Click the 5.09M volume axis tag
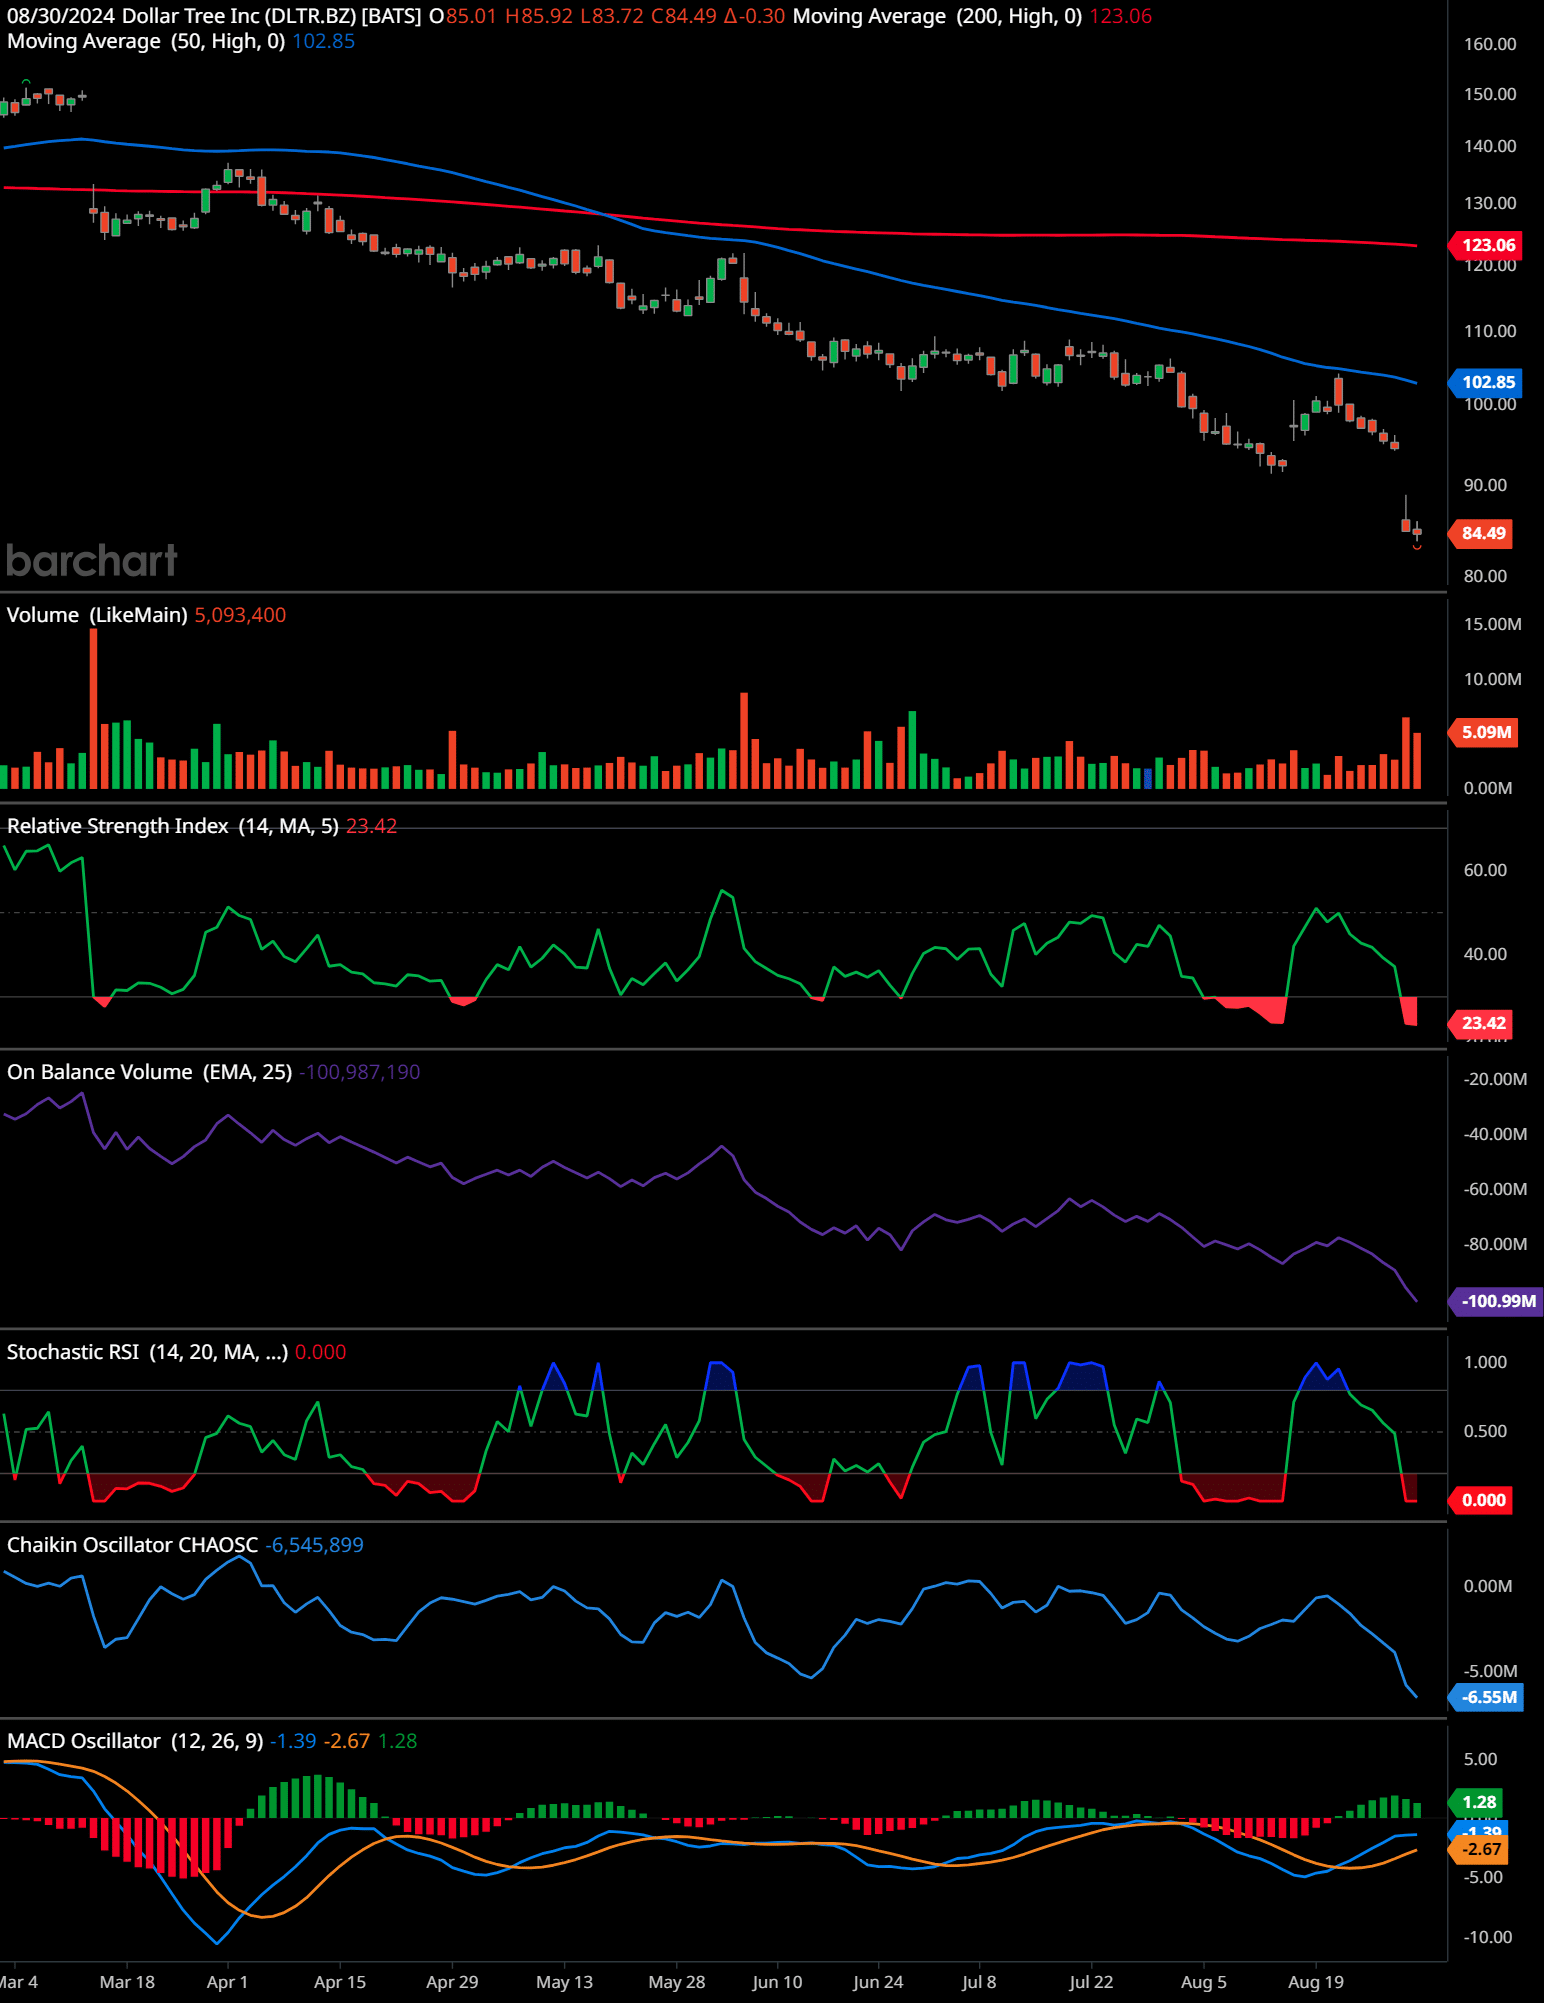The image size is (1544, 2003). (x=1483, y=732)
